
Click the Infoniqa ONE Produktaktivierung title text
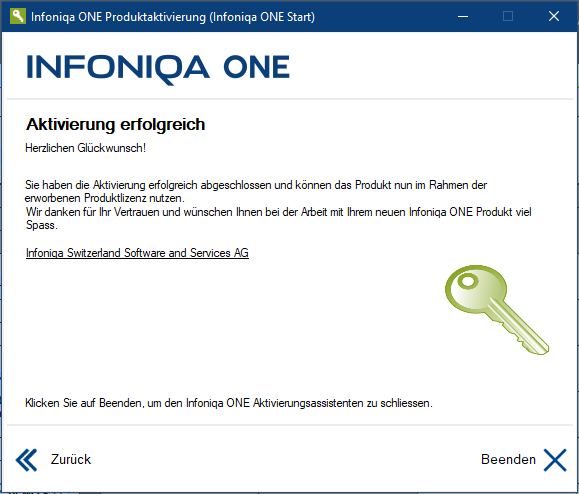pos(173,17)
